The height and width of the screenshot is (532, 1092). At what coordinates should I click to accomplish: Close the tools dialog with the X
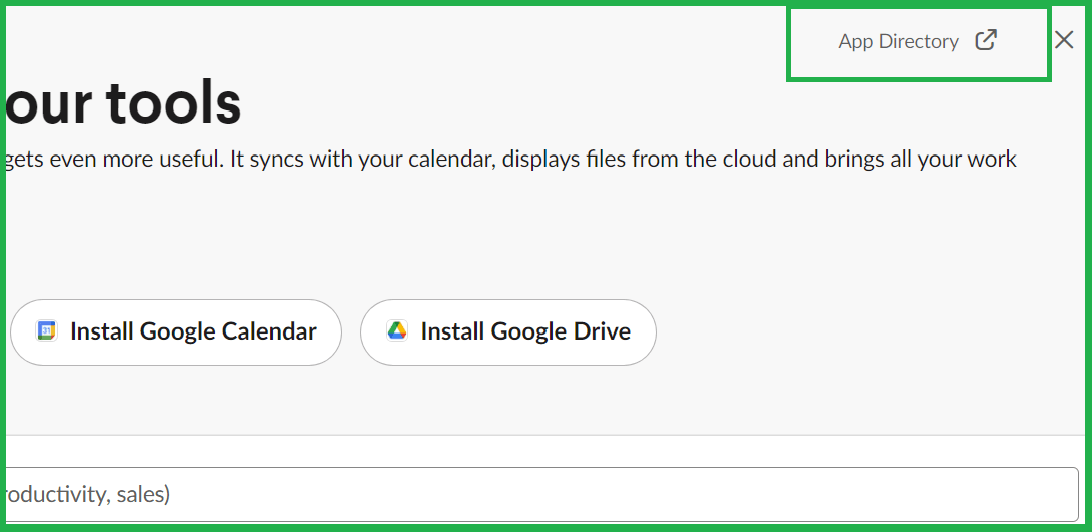(x=1064, y=40)
